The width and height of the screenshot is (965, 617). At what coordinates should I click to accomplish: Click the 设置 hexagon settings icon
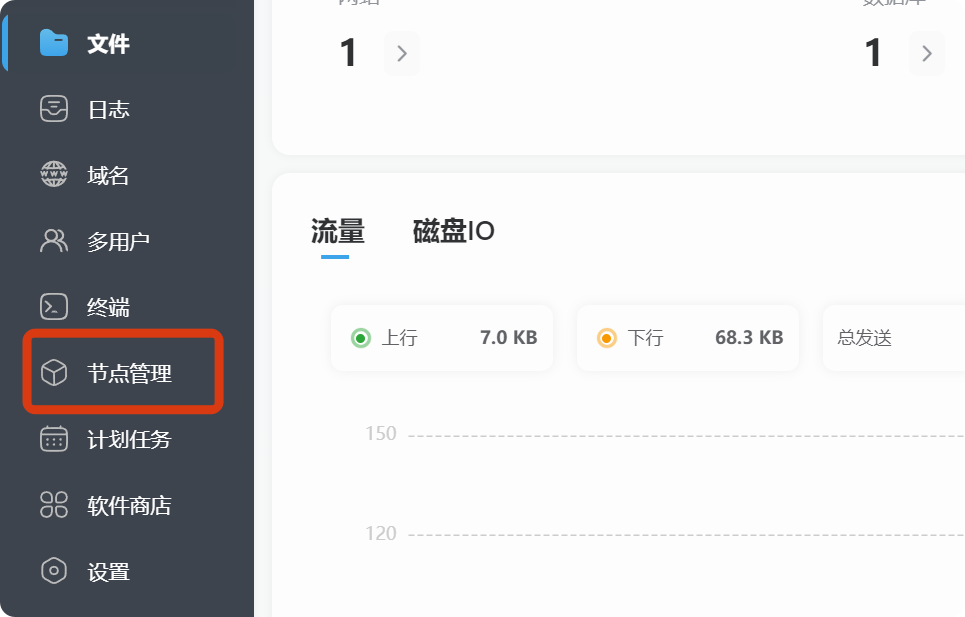(x=53, y=571)
